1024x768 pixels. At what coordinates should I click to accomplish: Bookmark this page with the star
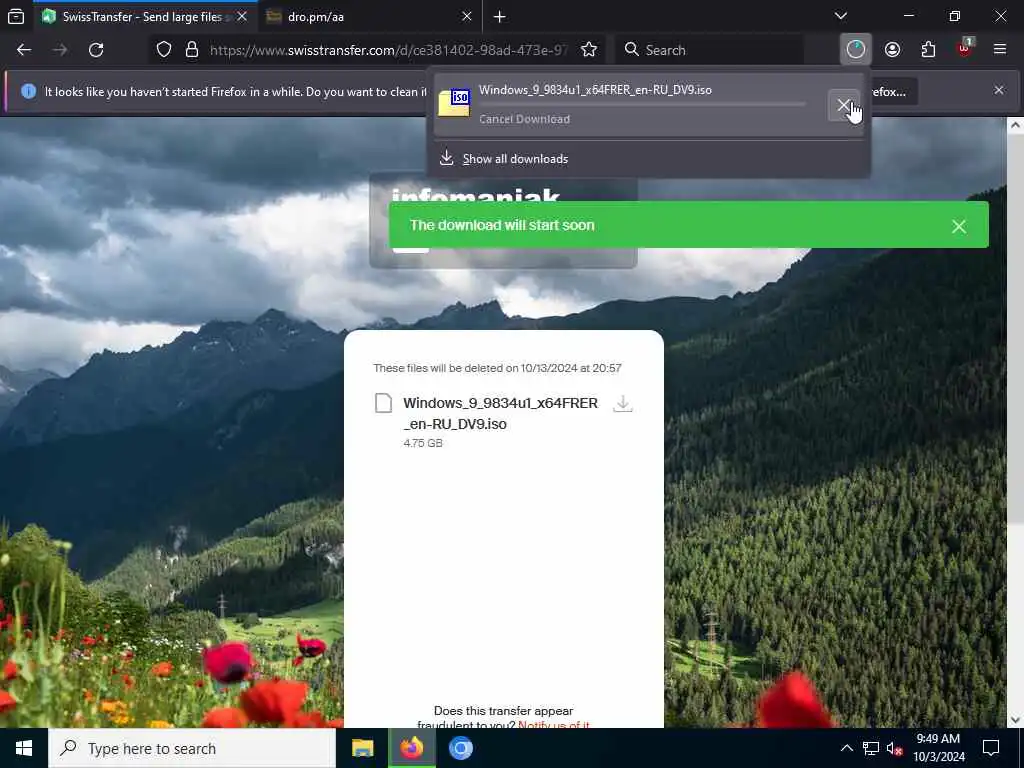[x=589, y=50]
